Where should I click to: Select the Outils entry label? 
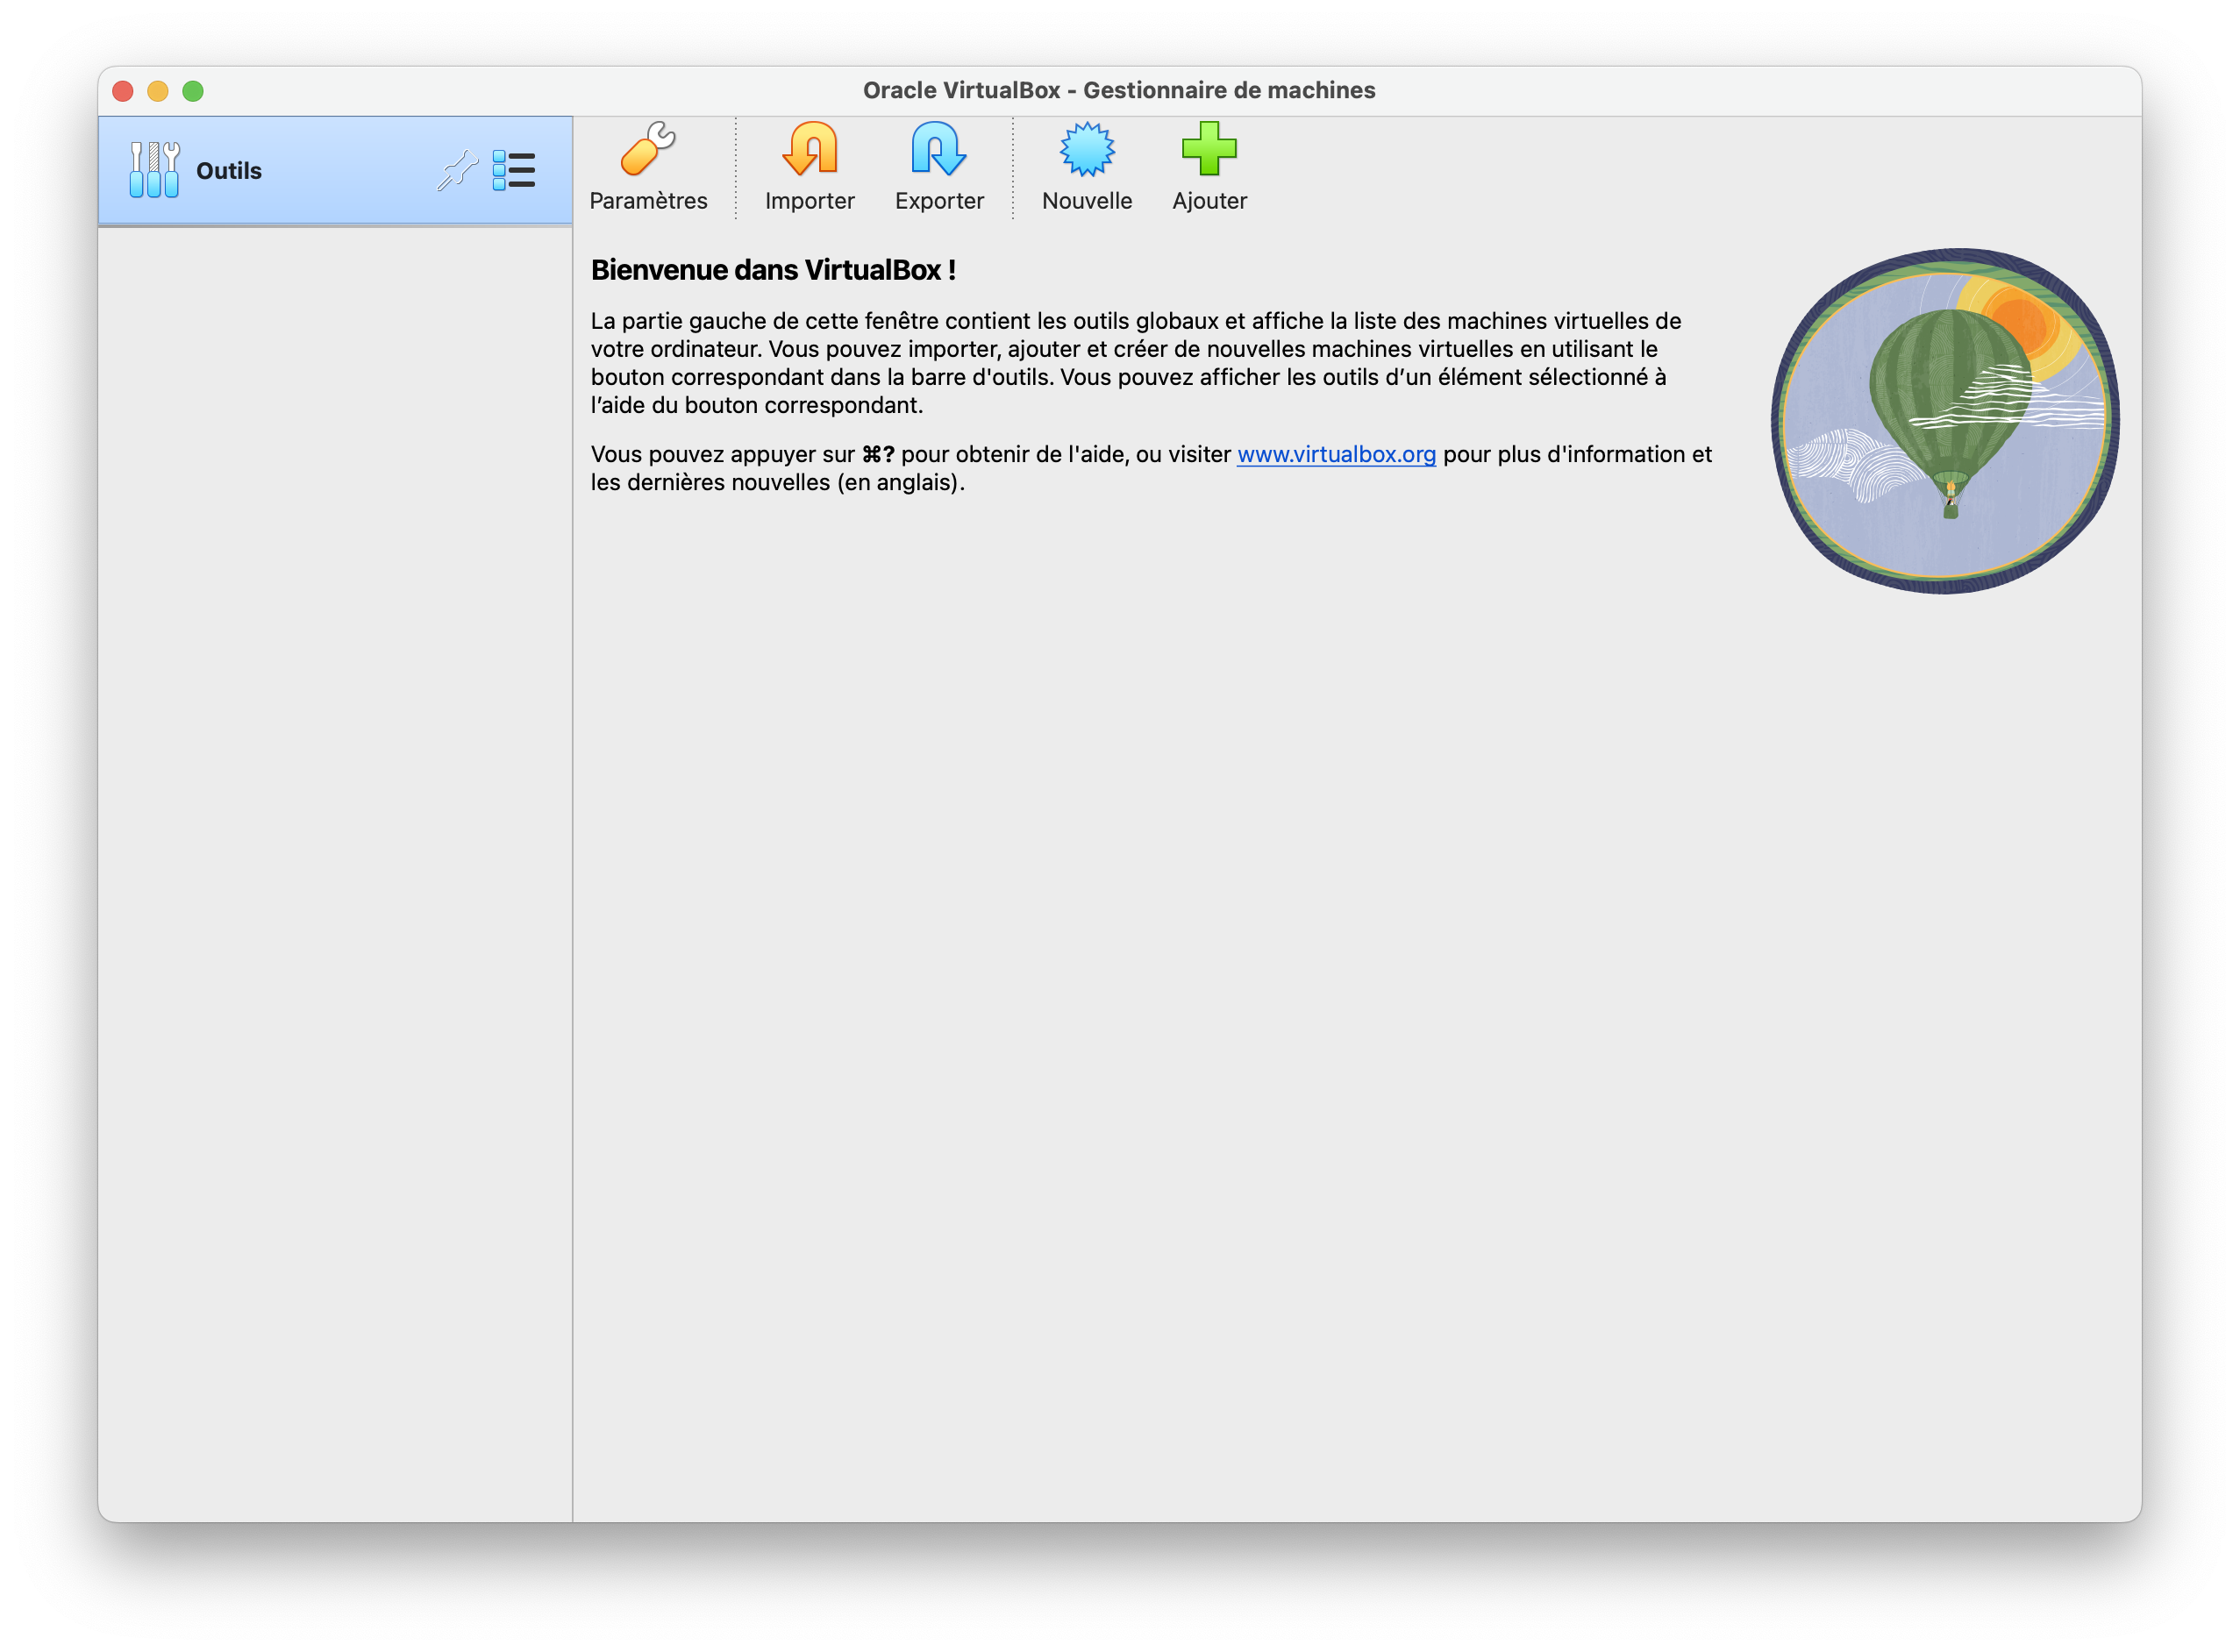[229, 171]
